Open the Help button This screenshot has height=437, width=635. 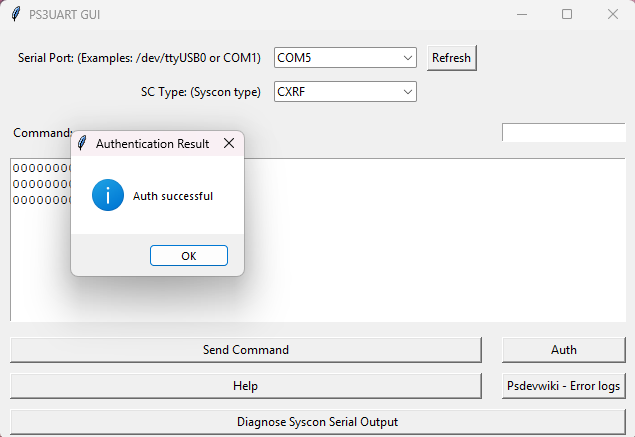[245, 385]
